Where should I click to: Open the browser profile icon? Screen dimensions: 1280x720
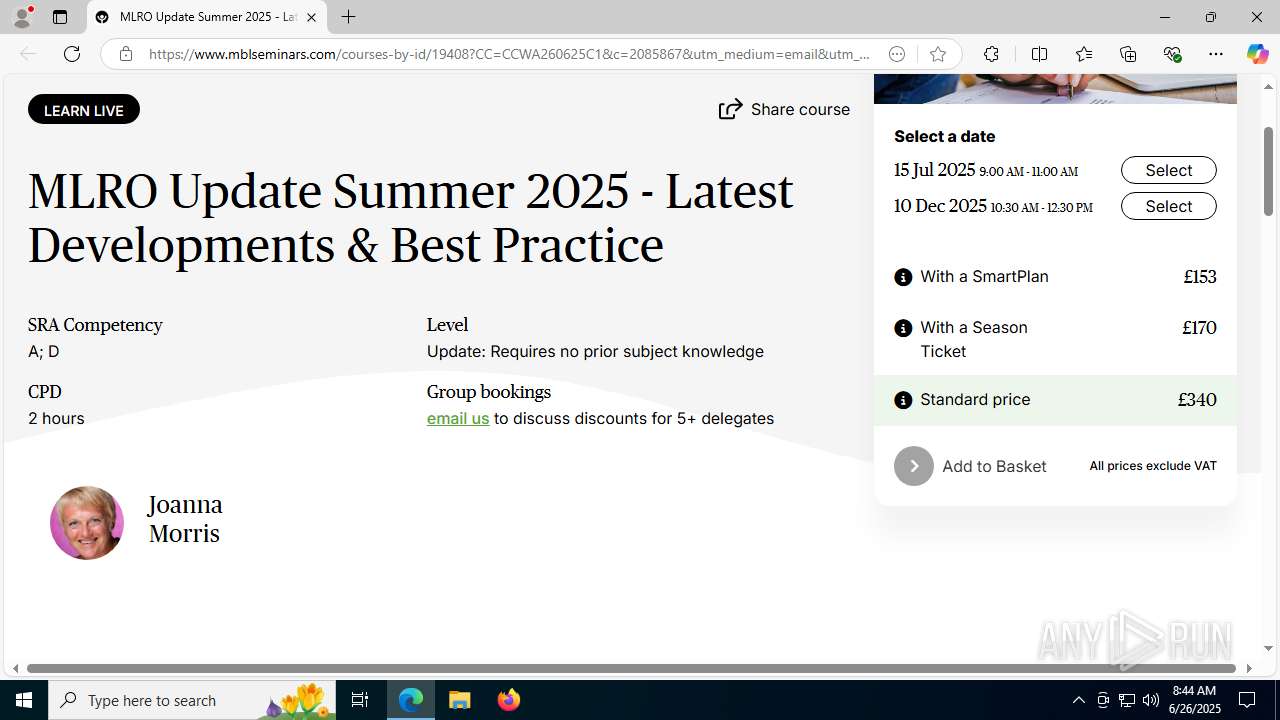tap(22, 17)
